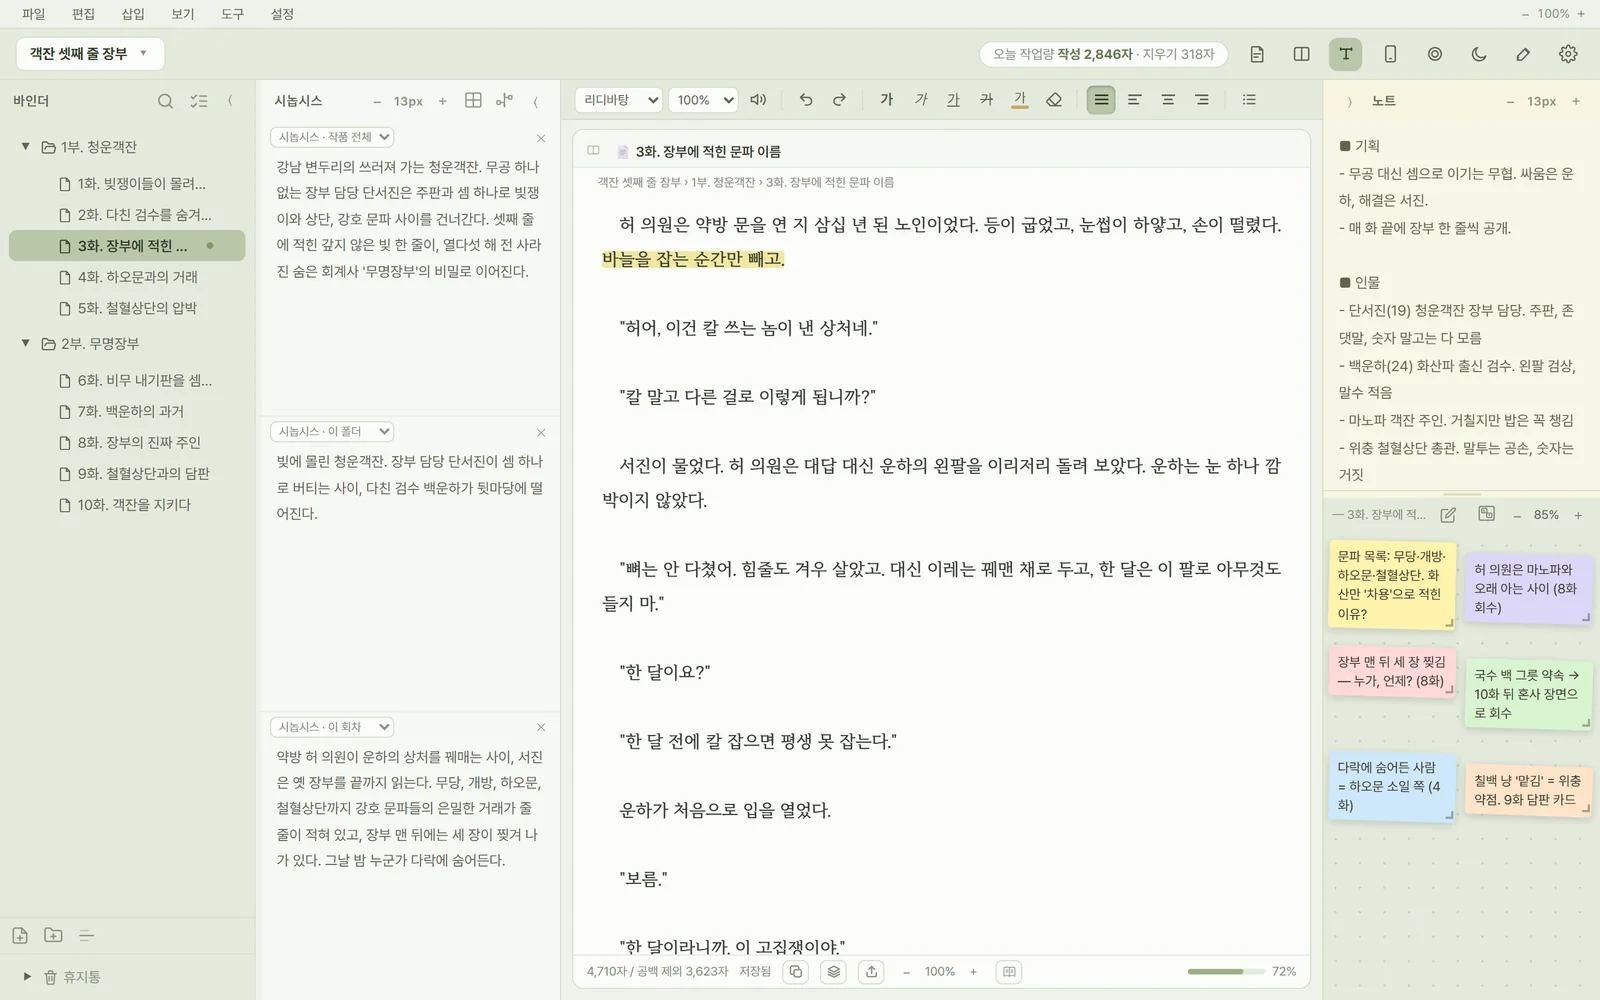Toggle the typewriter T mode button

click(1346, 54)
